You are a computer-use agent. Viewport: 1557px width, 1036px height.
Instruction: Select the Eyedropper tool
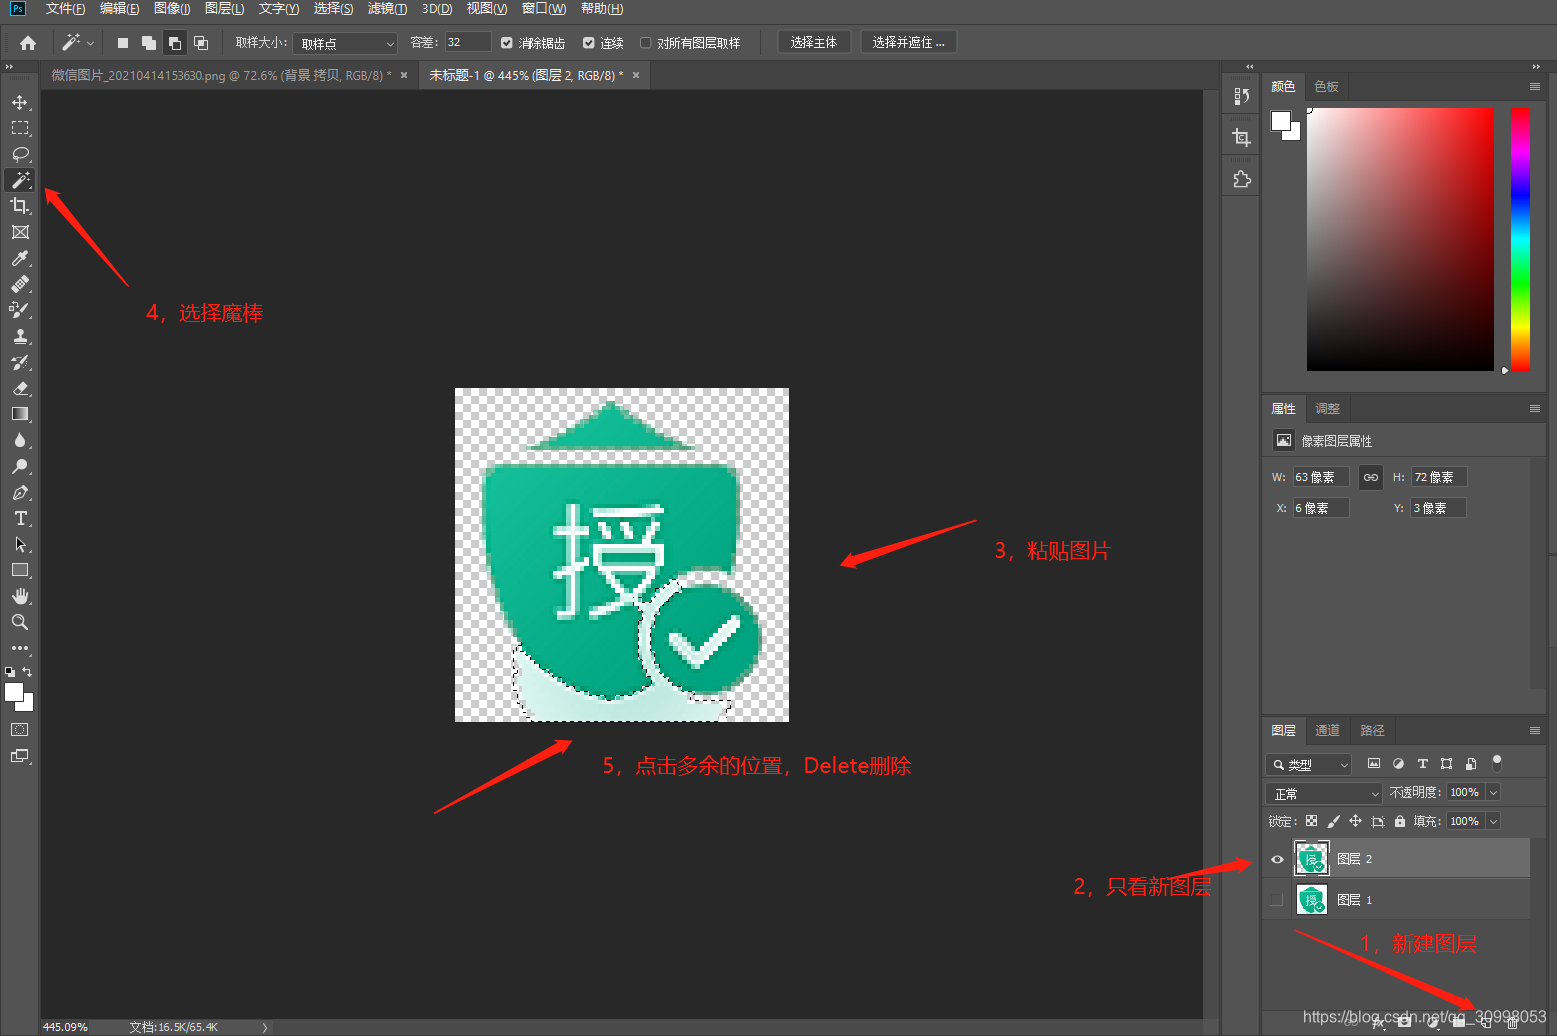coord(20,258)
